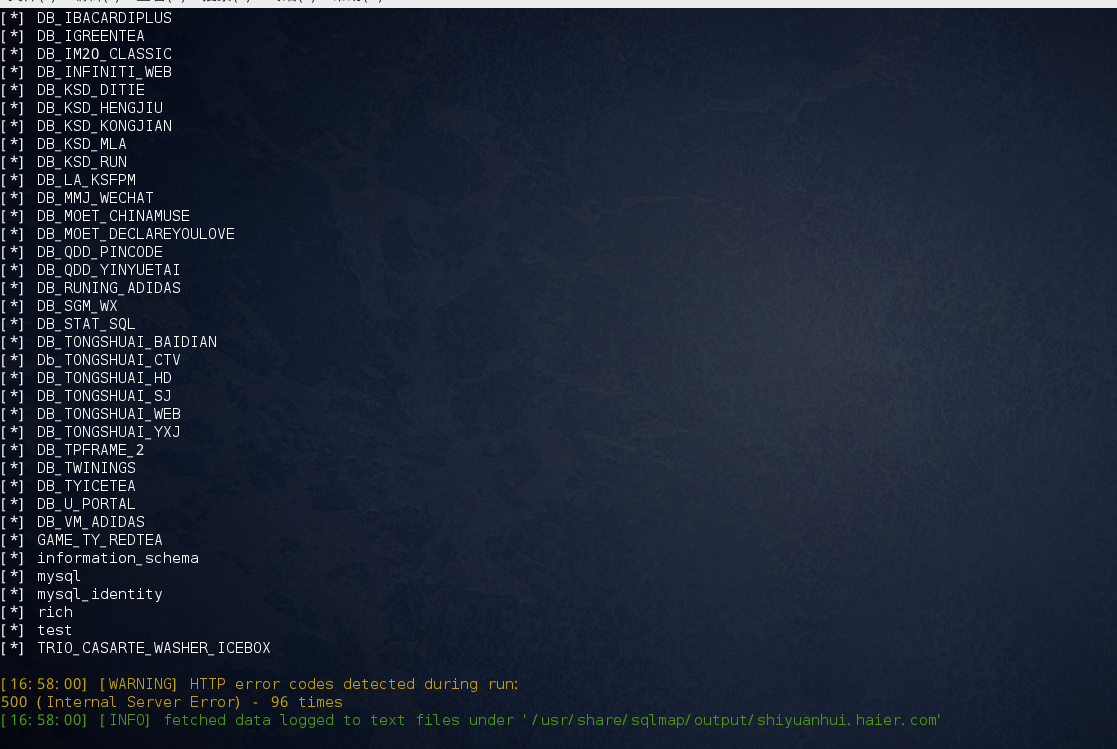Select the rich database name
This screenshot has width=1117, height=749.
click(x=55, y=612)
